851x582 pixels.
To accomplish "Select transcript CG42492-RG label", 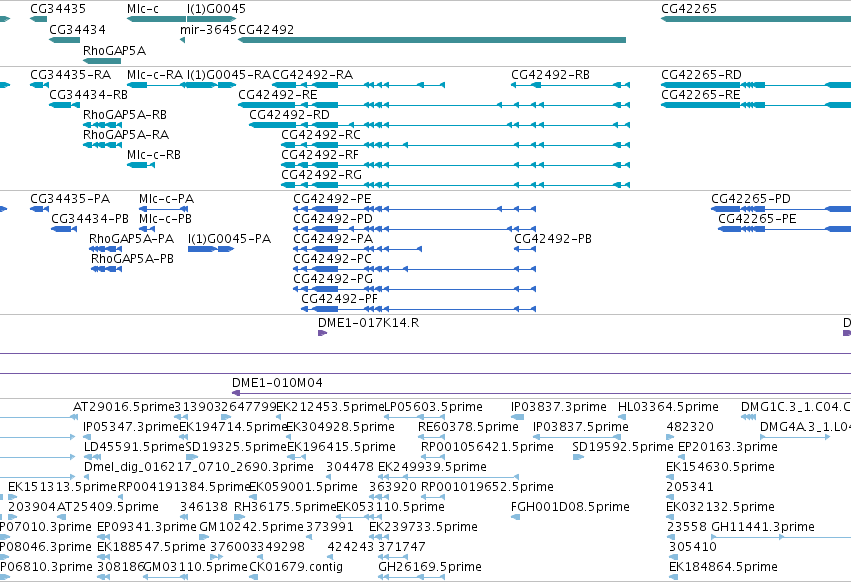I will pyautogui.click(x=321, y=175).
